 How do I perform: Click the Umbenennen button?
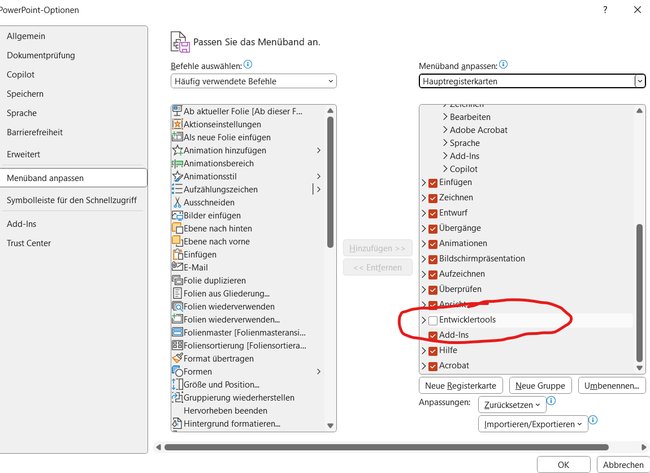tap(612, 386)
